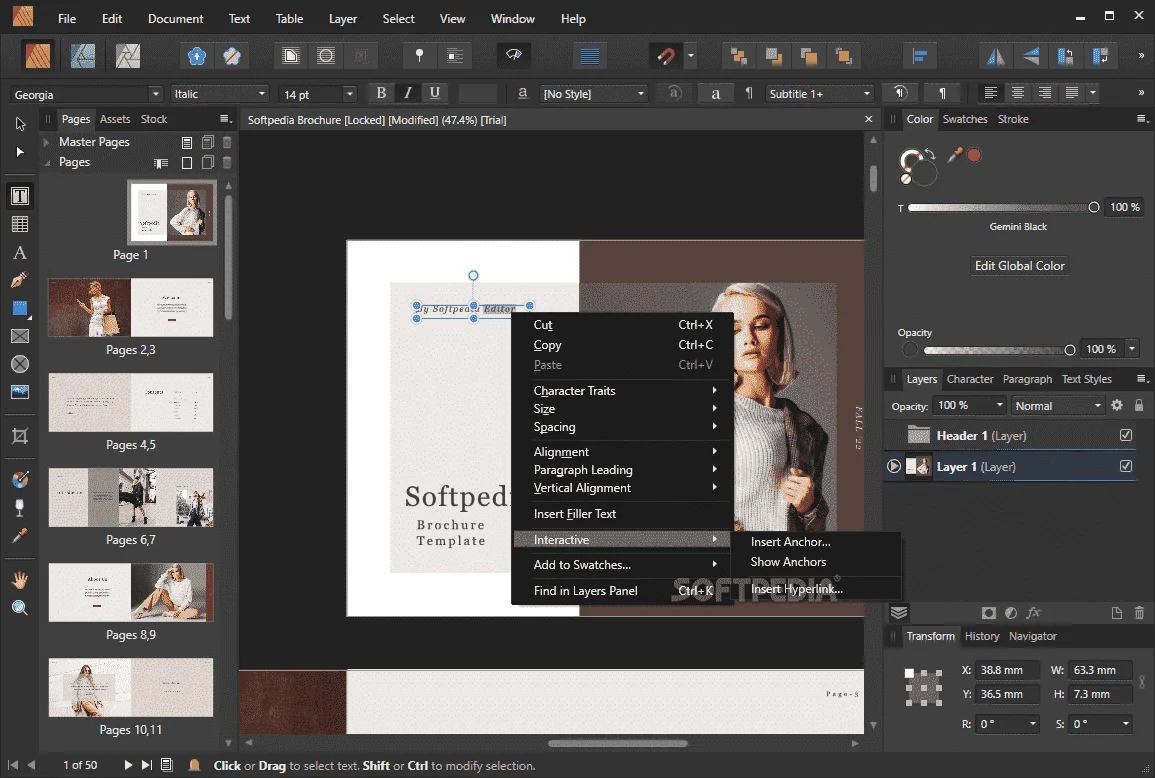Viewport: 1155px width, 778px height.
Task: Select the View hand tool
Action: [20, 580]
